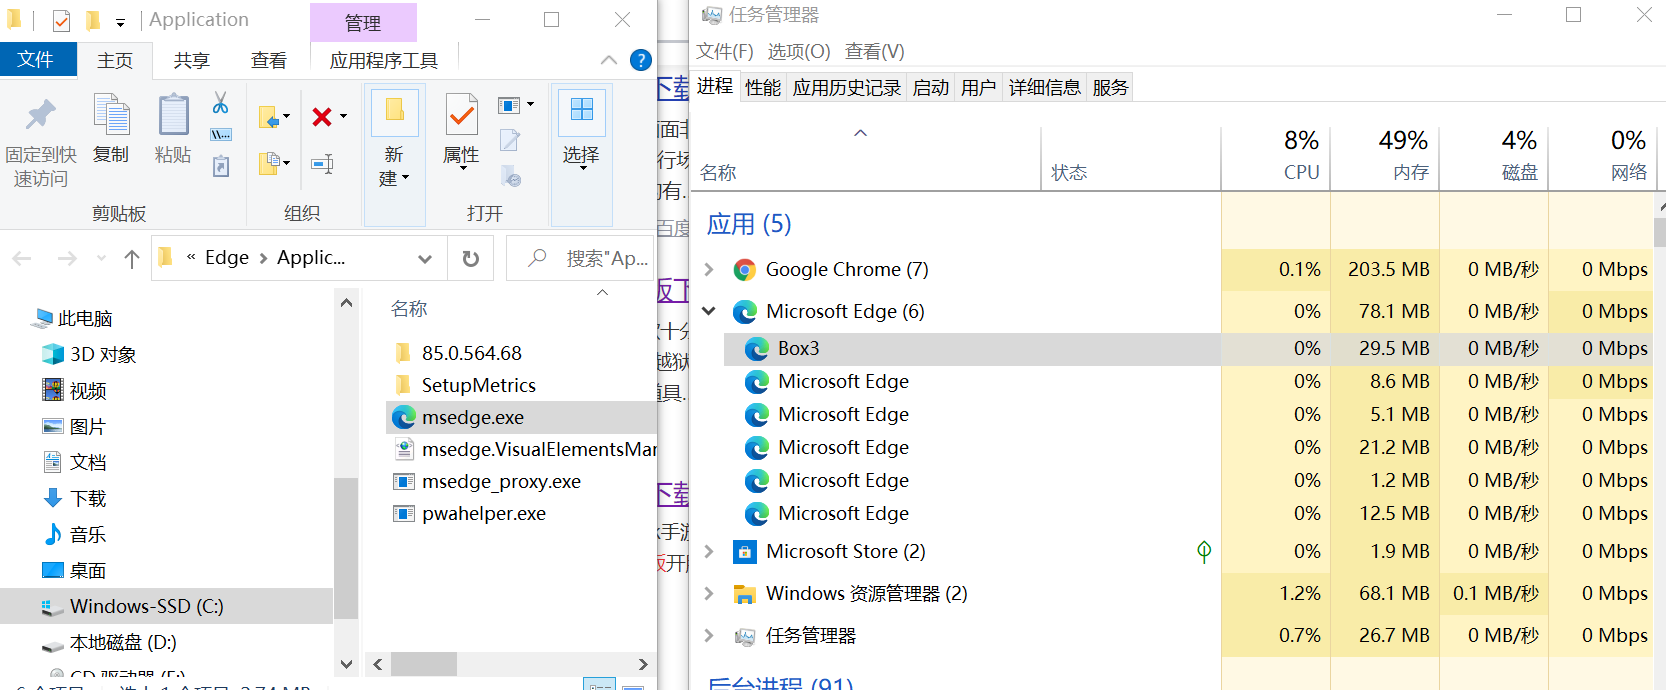Image resolution: width=1666 pixels, height=690 pixels.
Task: Click the Copy to folder icon
Action: (269, 162)
